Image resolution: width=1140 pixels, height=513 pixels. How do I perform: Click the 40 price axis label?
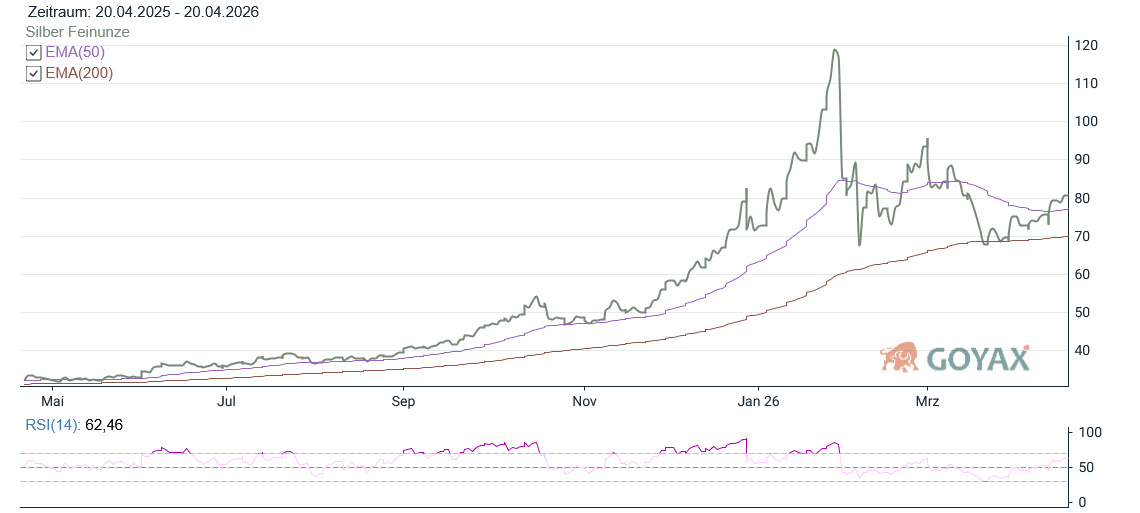point(1084,350)
